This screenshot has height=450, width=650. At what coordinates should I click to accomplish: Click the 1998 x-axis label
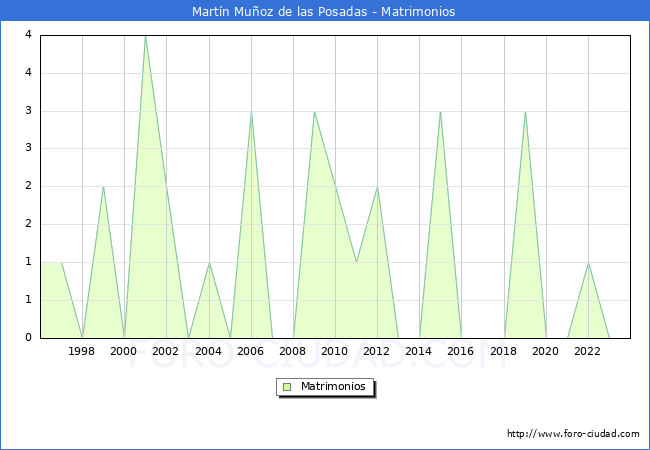[82, 351]
